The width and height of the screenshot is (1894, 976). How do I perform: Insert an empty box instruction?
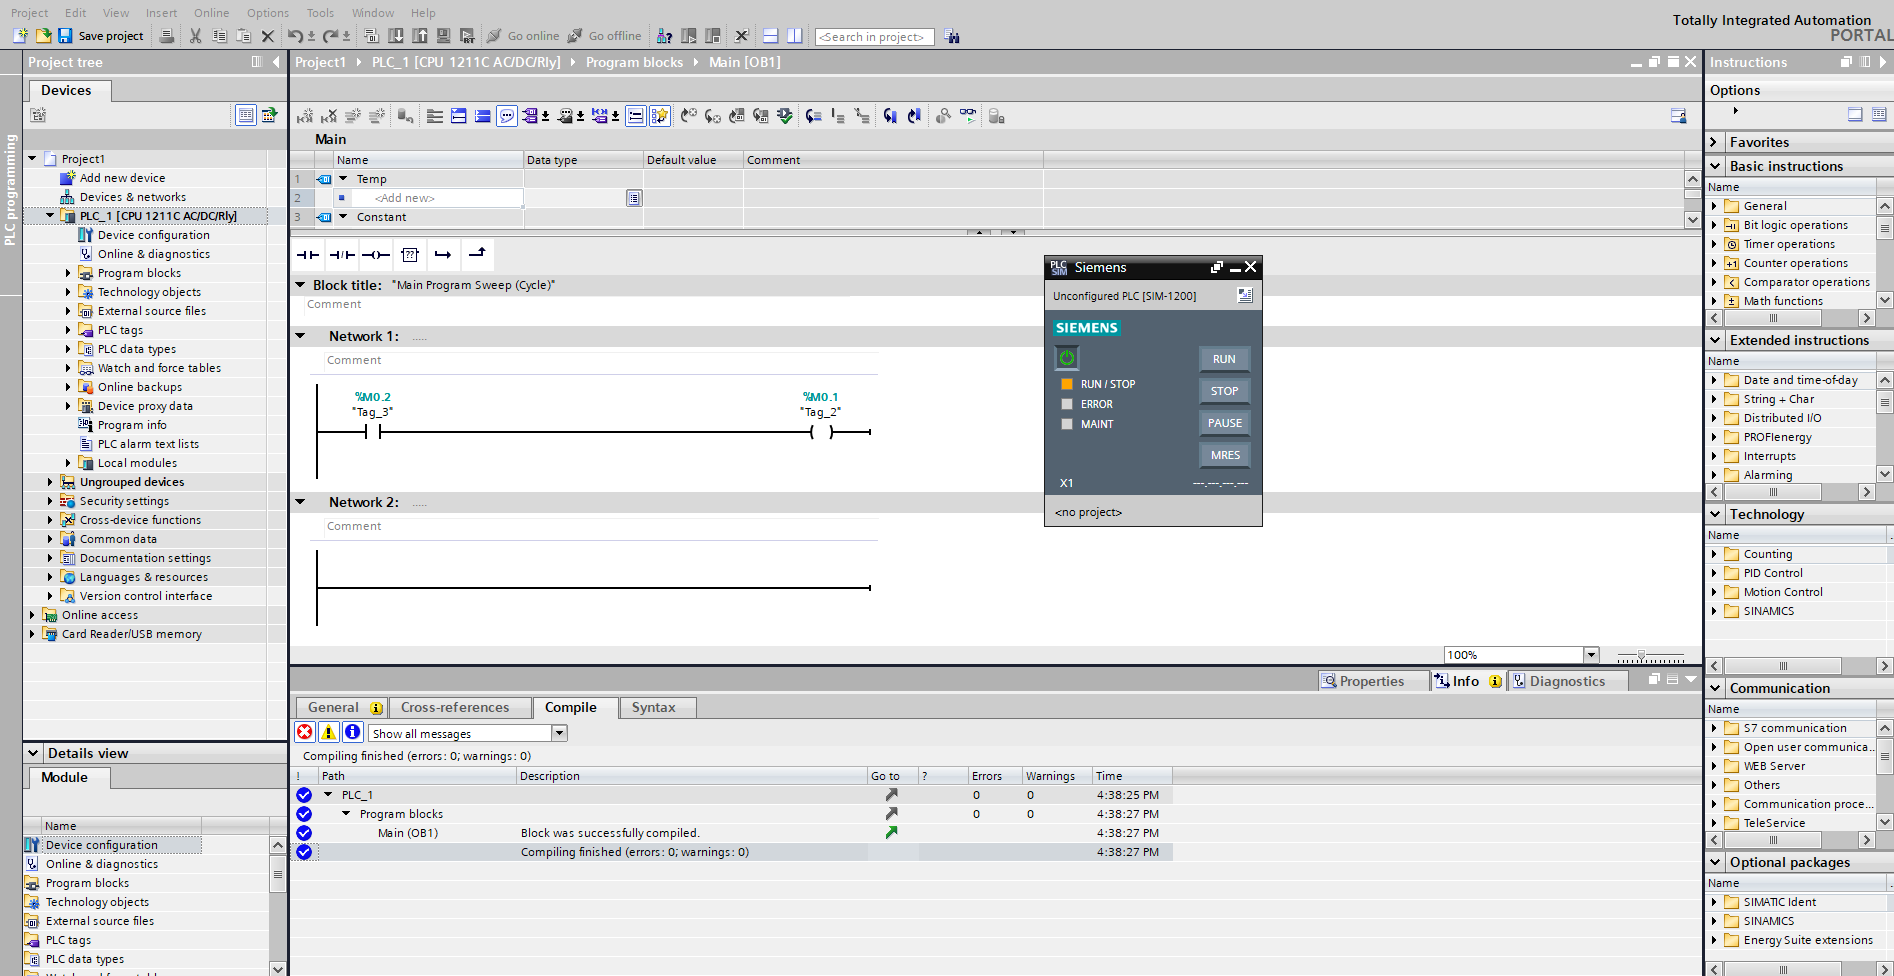coord(410,255)
